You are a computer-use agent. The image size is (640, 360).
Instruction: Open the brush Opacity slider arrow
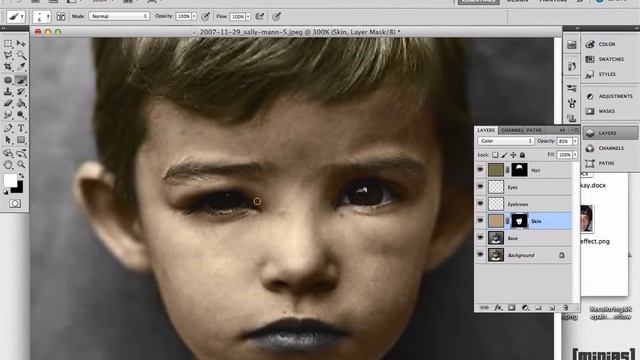(194, 16)
